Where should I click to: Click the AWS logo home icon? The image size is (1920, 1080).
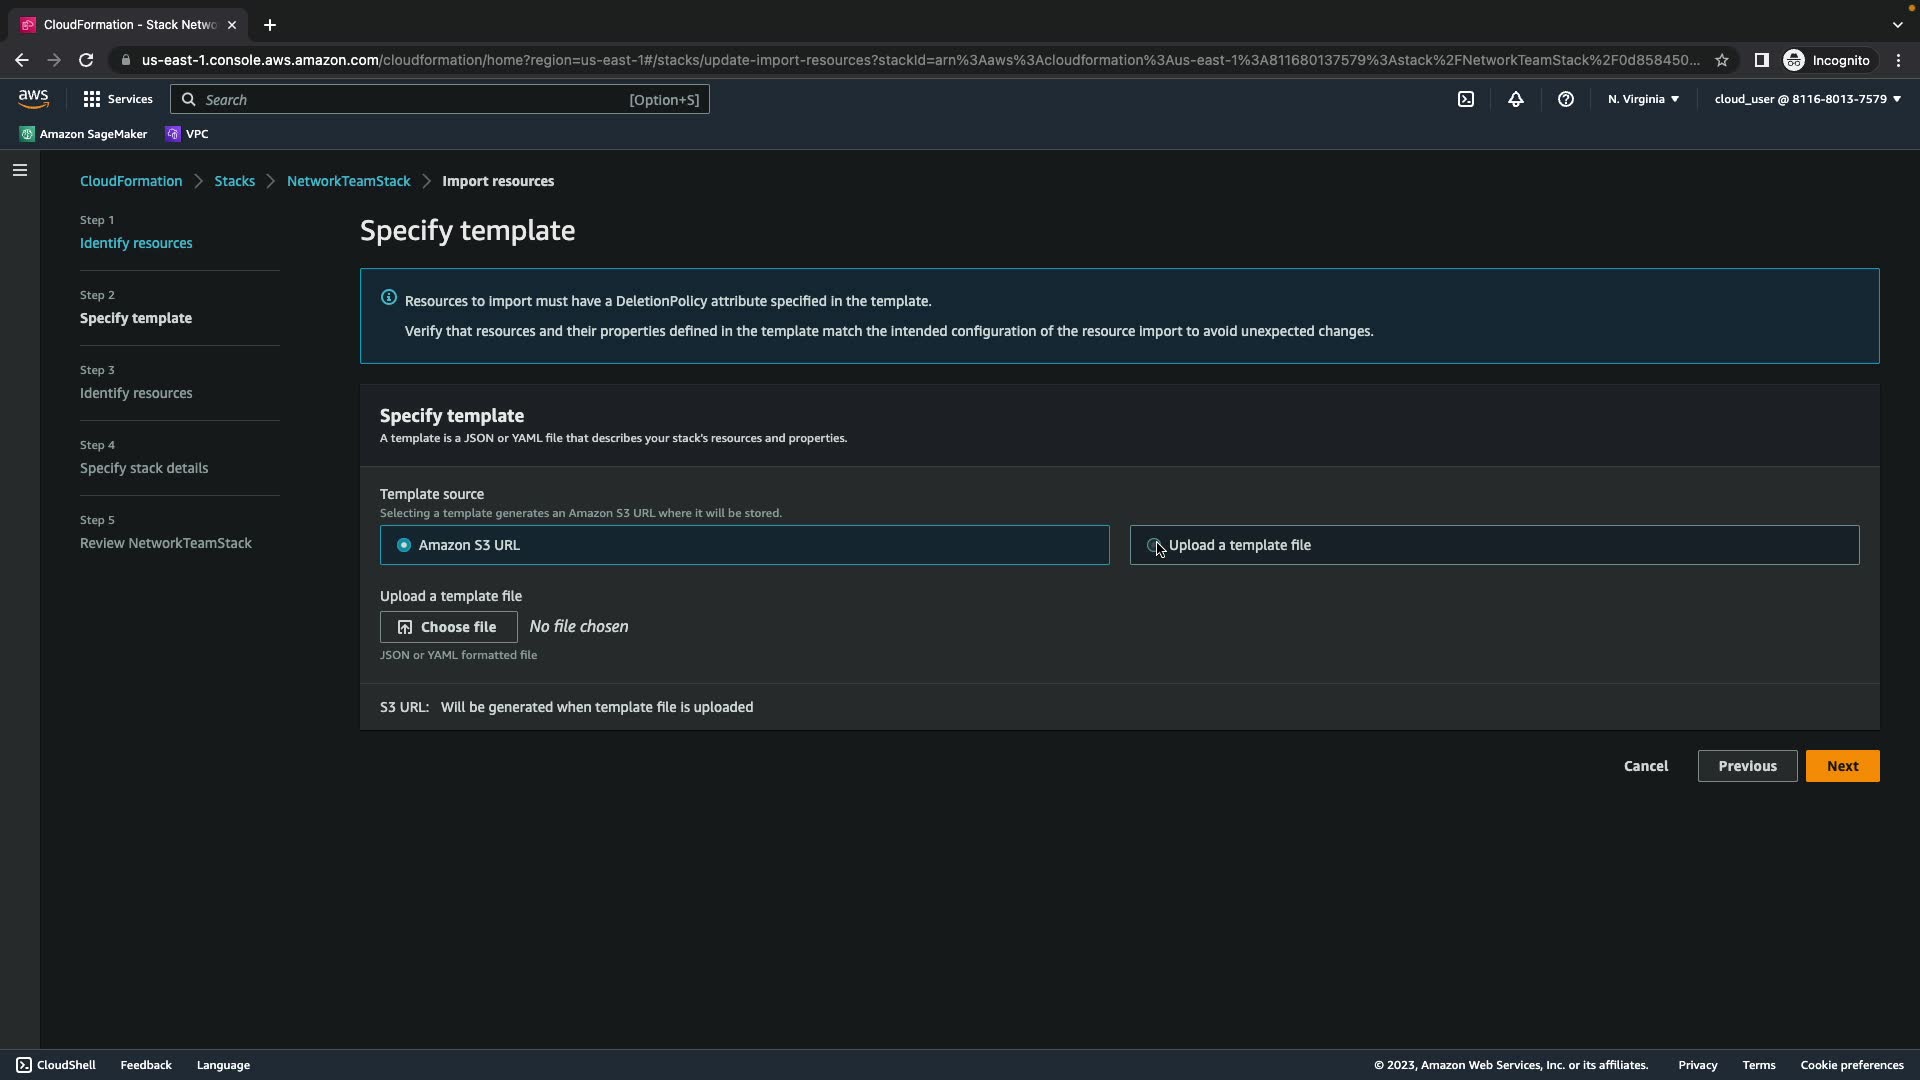tap(33, 98)
